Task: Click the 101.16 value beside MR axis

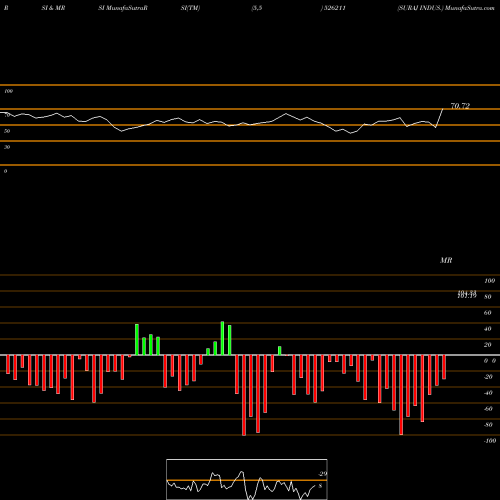Action: [467, 296]
